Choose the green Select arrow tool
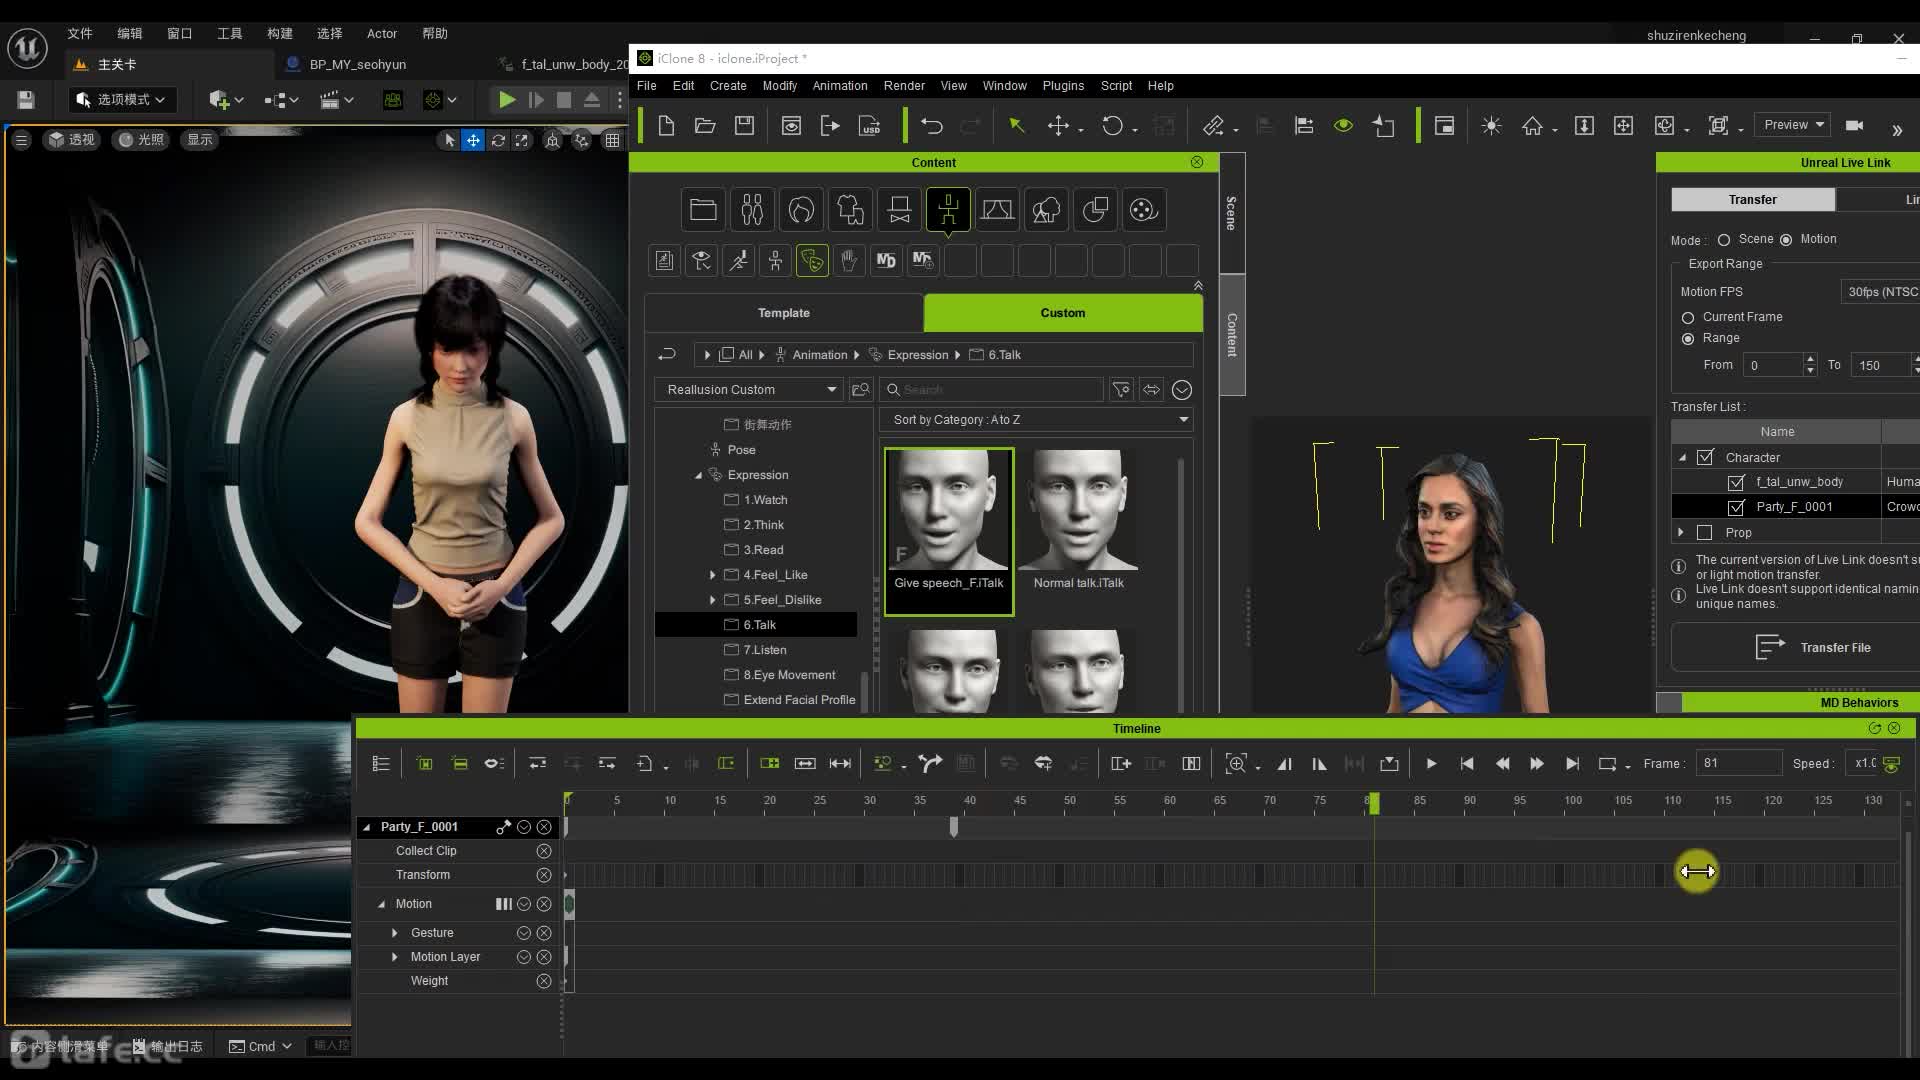This screenshot has height=1080, width=1920. [x=1016, y=126]
